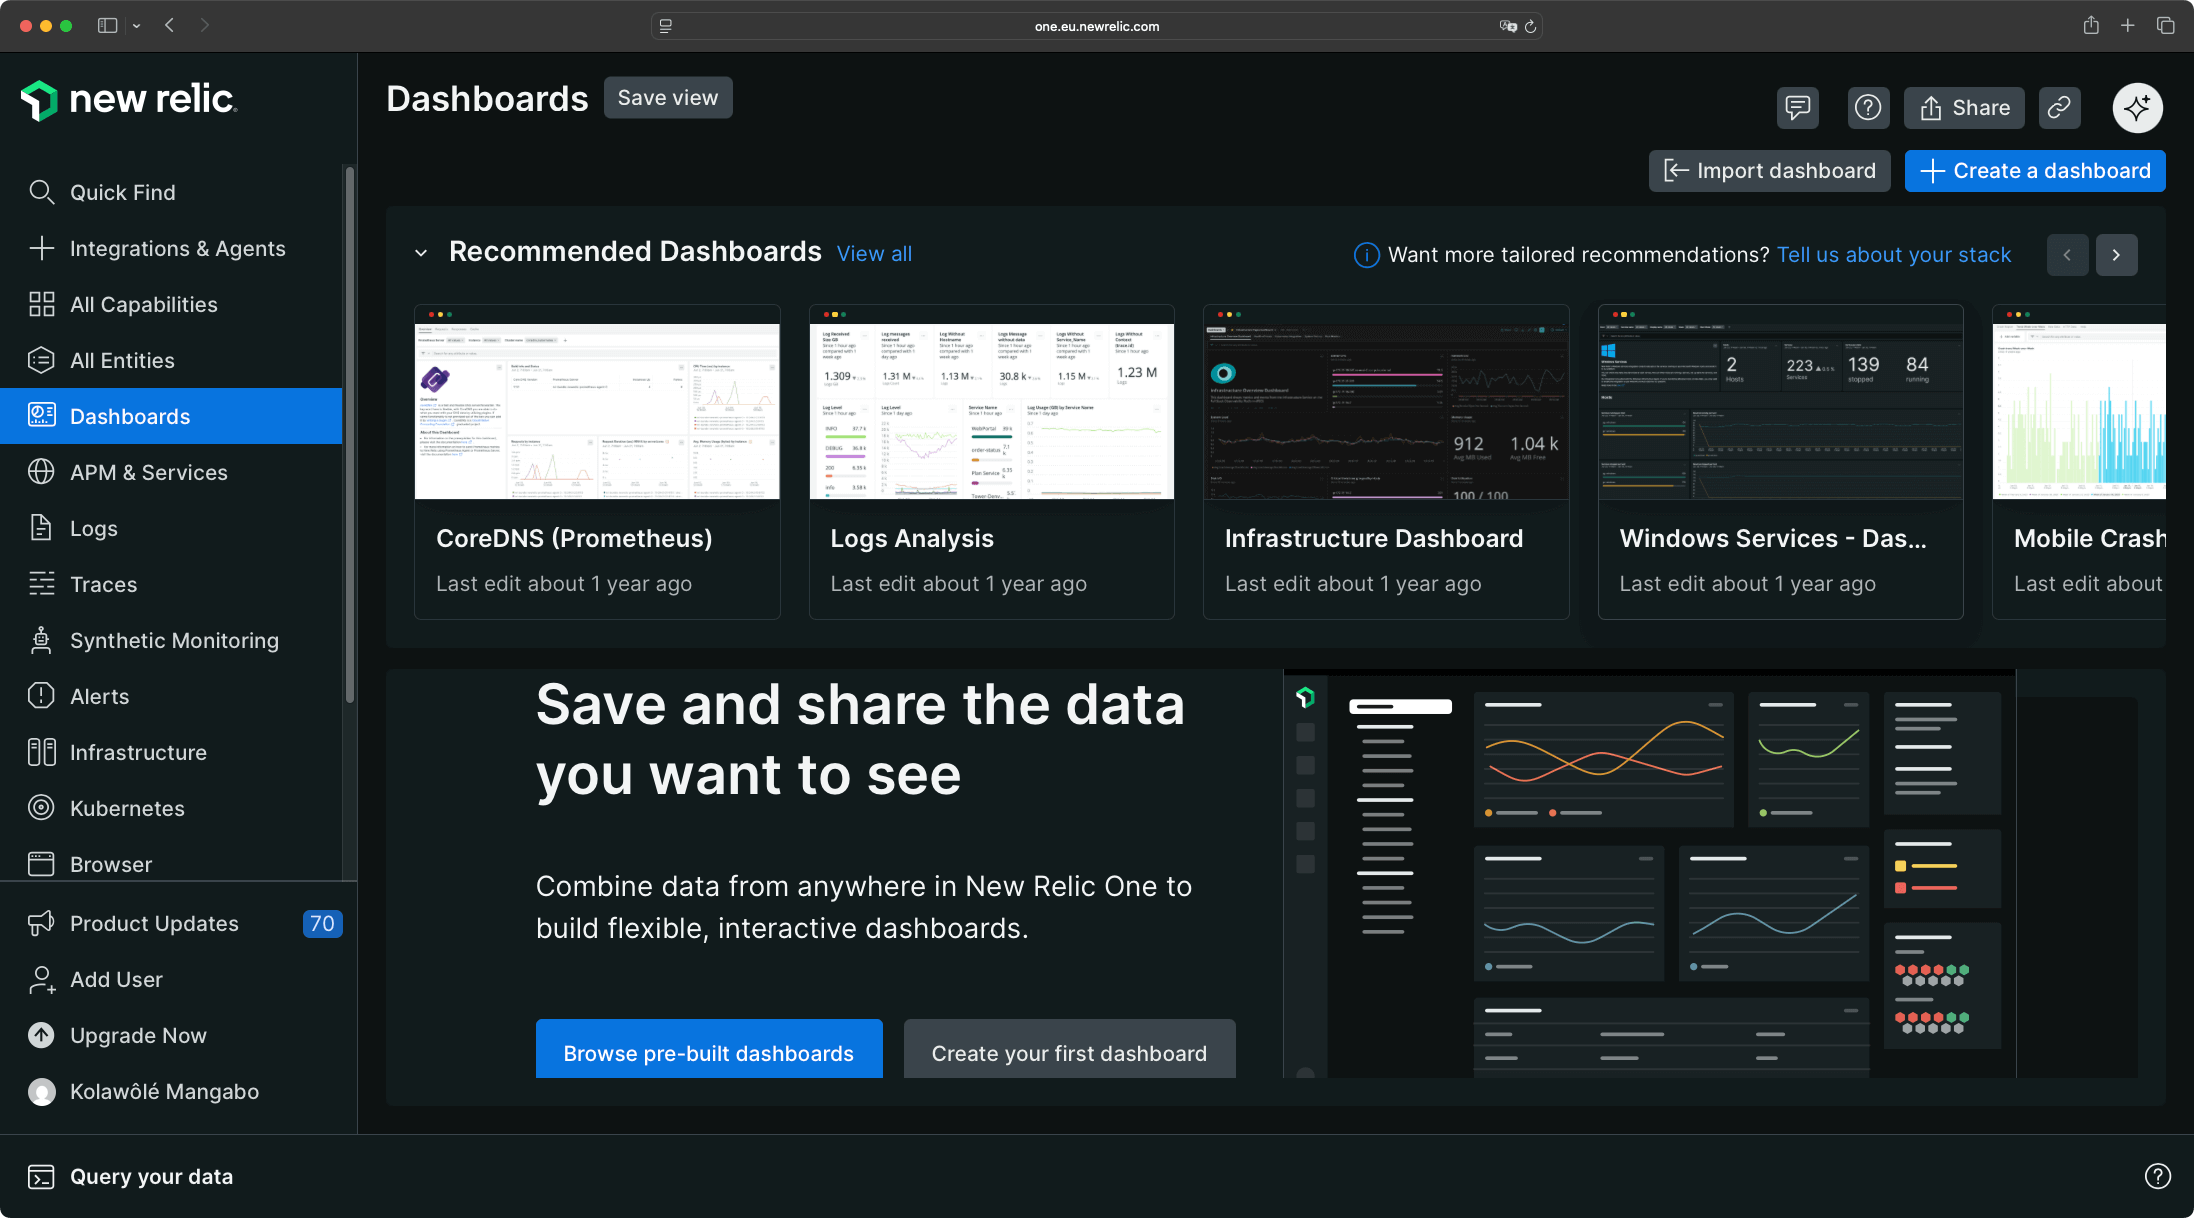Show next recommended dashboards with arrow
Viewport: 2194px width, 1218px height.
[x=2116, y=254]
